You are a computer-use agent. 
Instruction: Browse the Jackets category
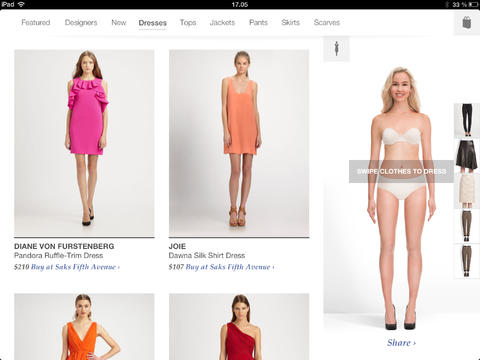222,22
